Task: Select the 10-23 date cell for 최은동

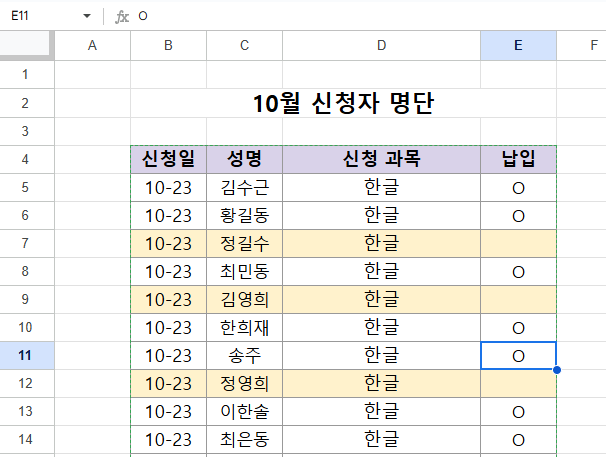Action: 169,440
